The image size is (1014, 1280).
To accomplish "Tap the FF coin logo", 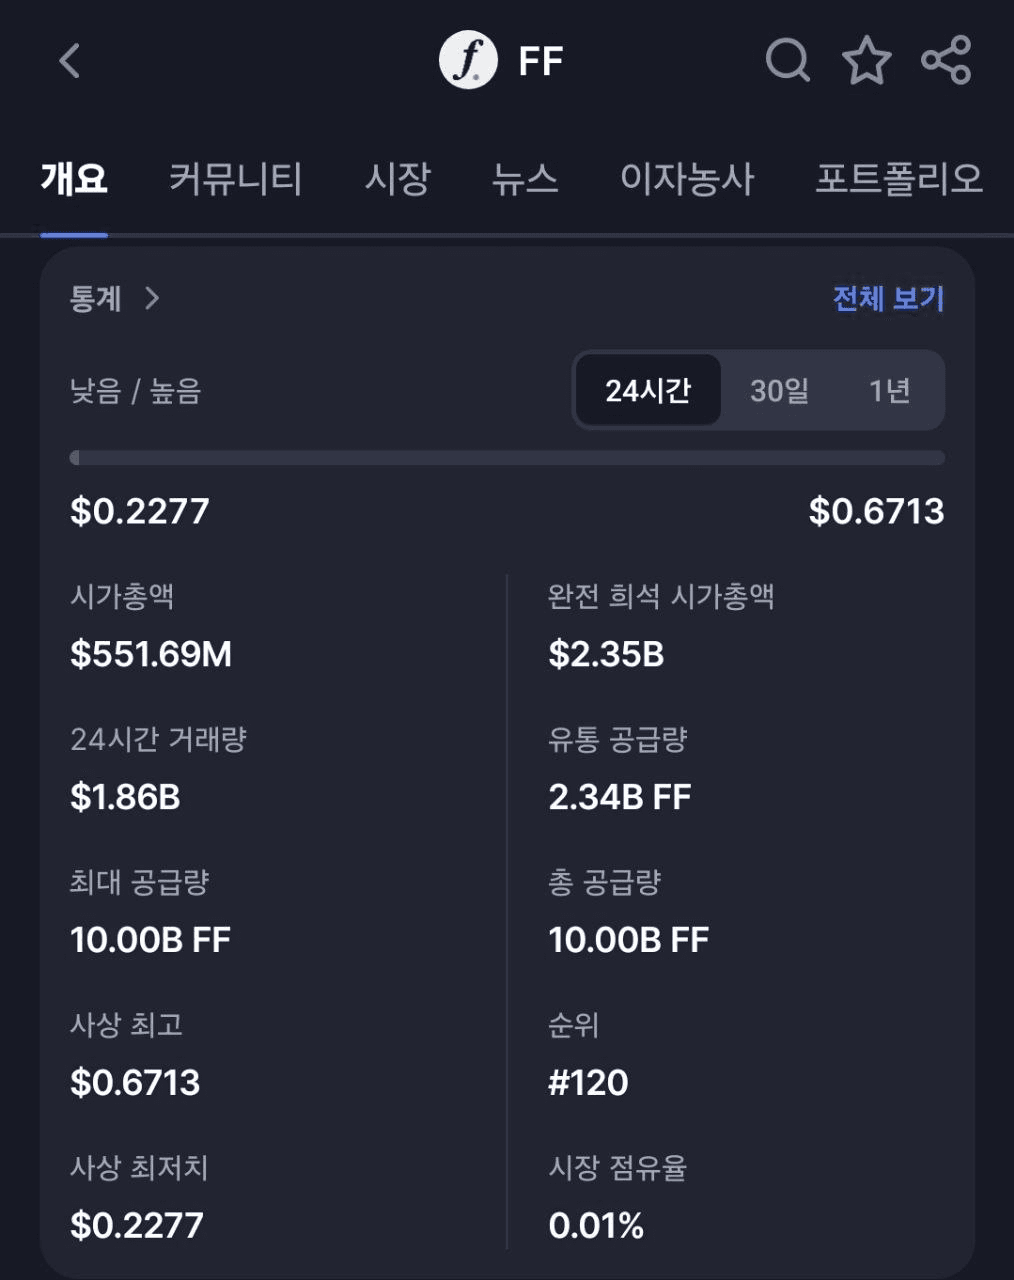I will [468, 60].
